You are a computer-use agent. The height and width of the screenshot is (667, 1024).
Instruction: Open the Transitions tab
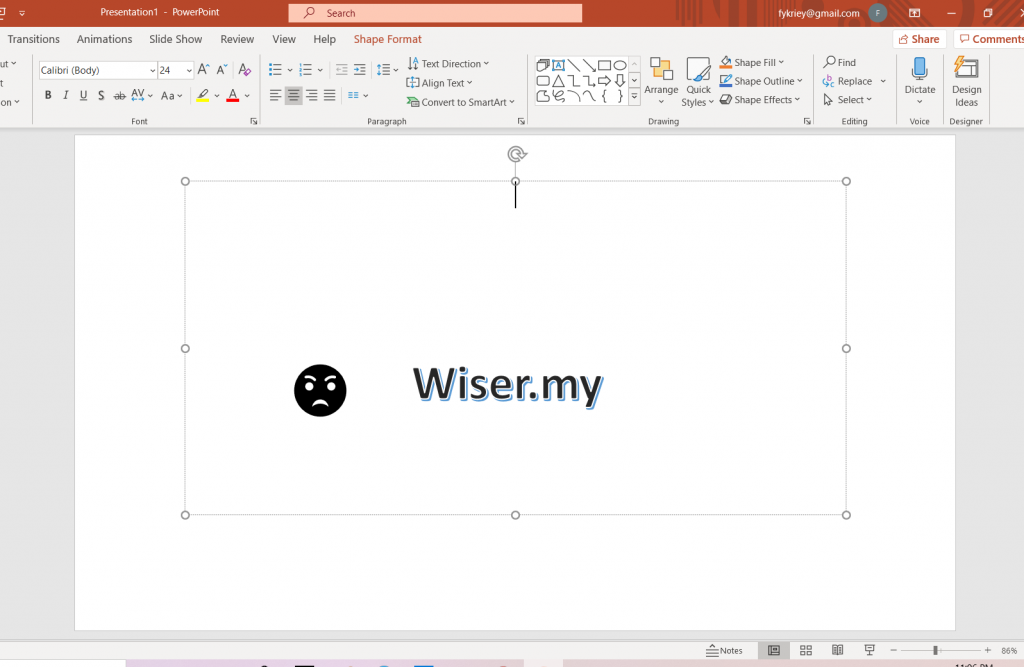pyautogui.click(x=33, y=39)
